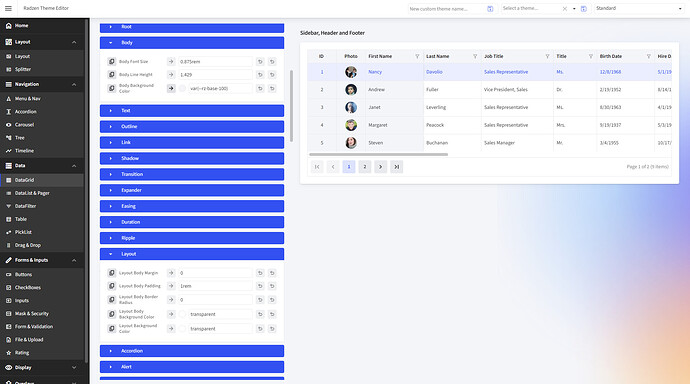Open the Job Title column filter
Viewport: 690px width, 384px height.
tap(547, 56)
